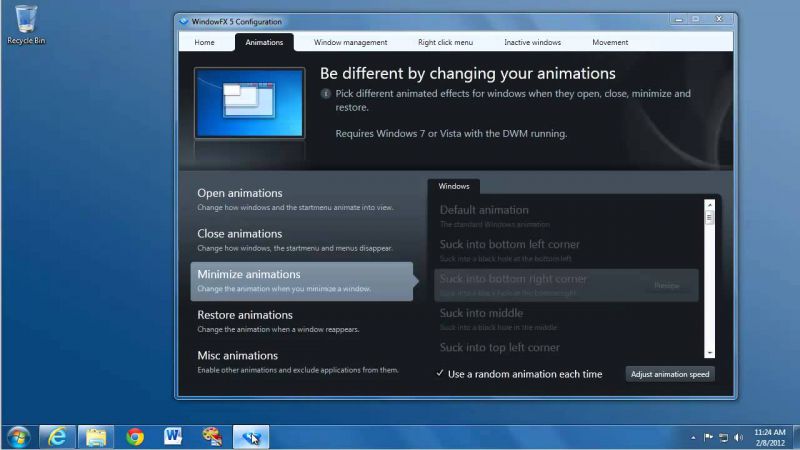Viewport: 800px width, 450px height.
Task: Choose the Open animations category
Action: [302, 199]
